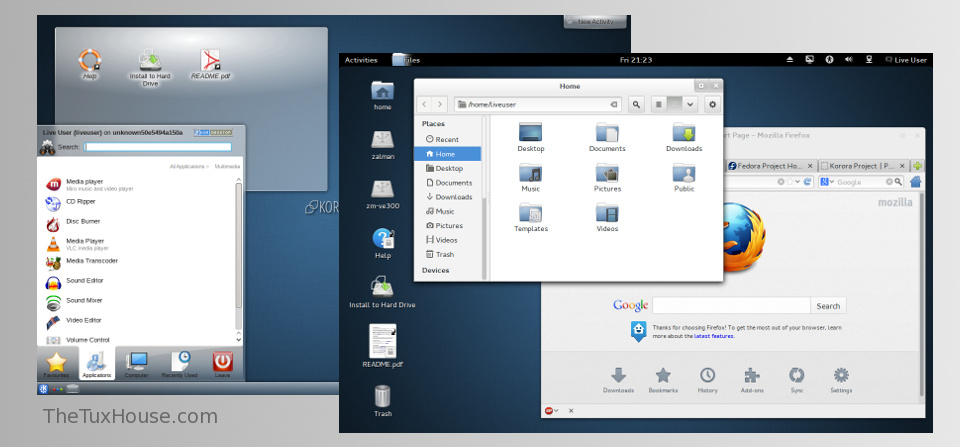Click the Google Search button
The image size is (960, 447).
[828, 306]
